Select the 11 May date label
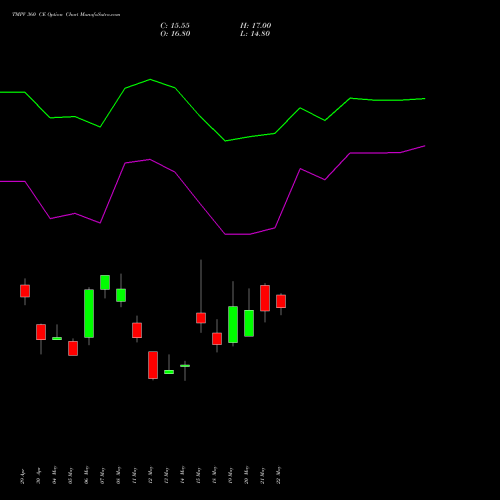The height and width of the screenshot is (500, 500). (134, 475)
